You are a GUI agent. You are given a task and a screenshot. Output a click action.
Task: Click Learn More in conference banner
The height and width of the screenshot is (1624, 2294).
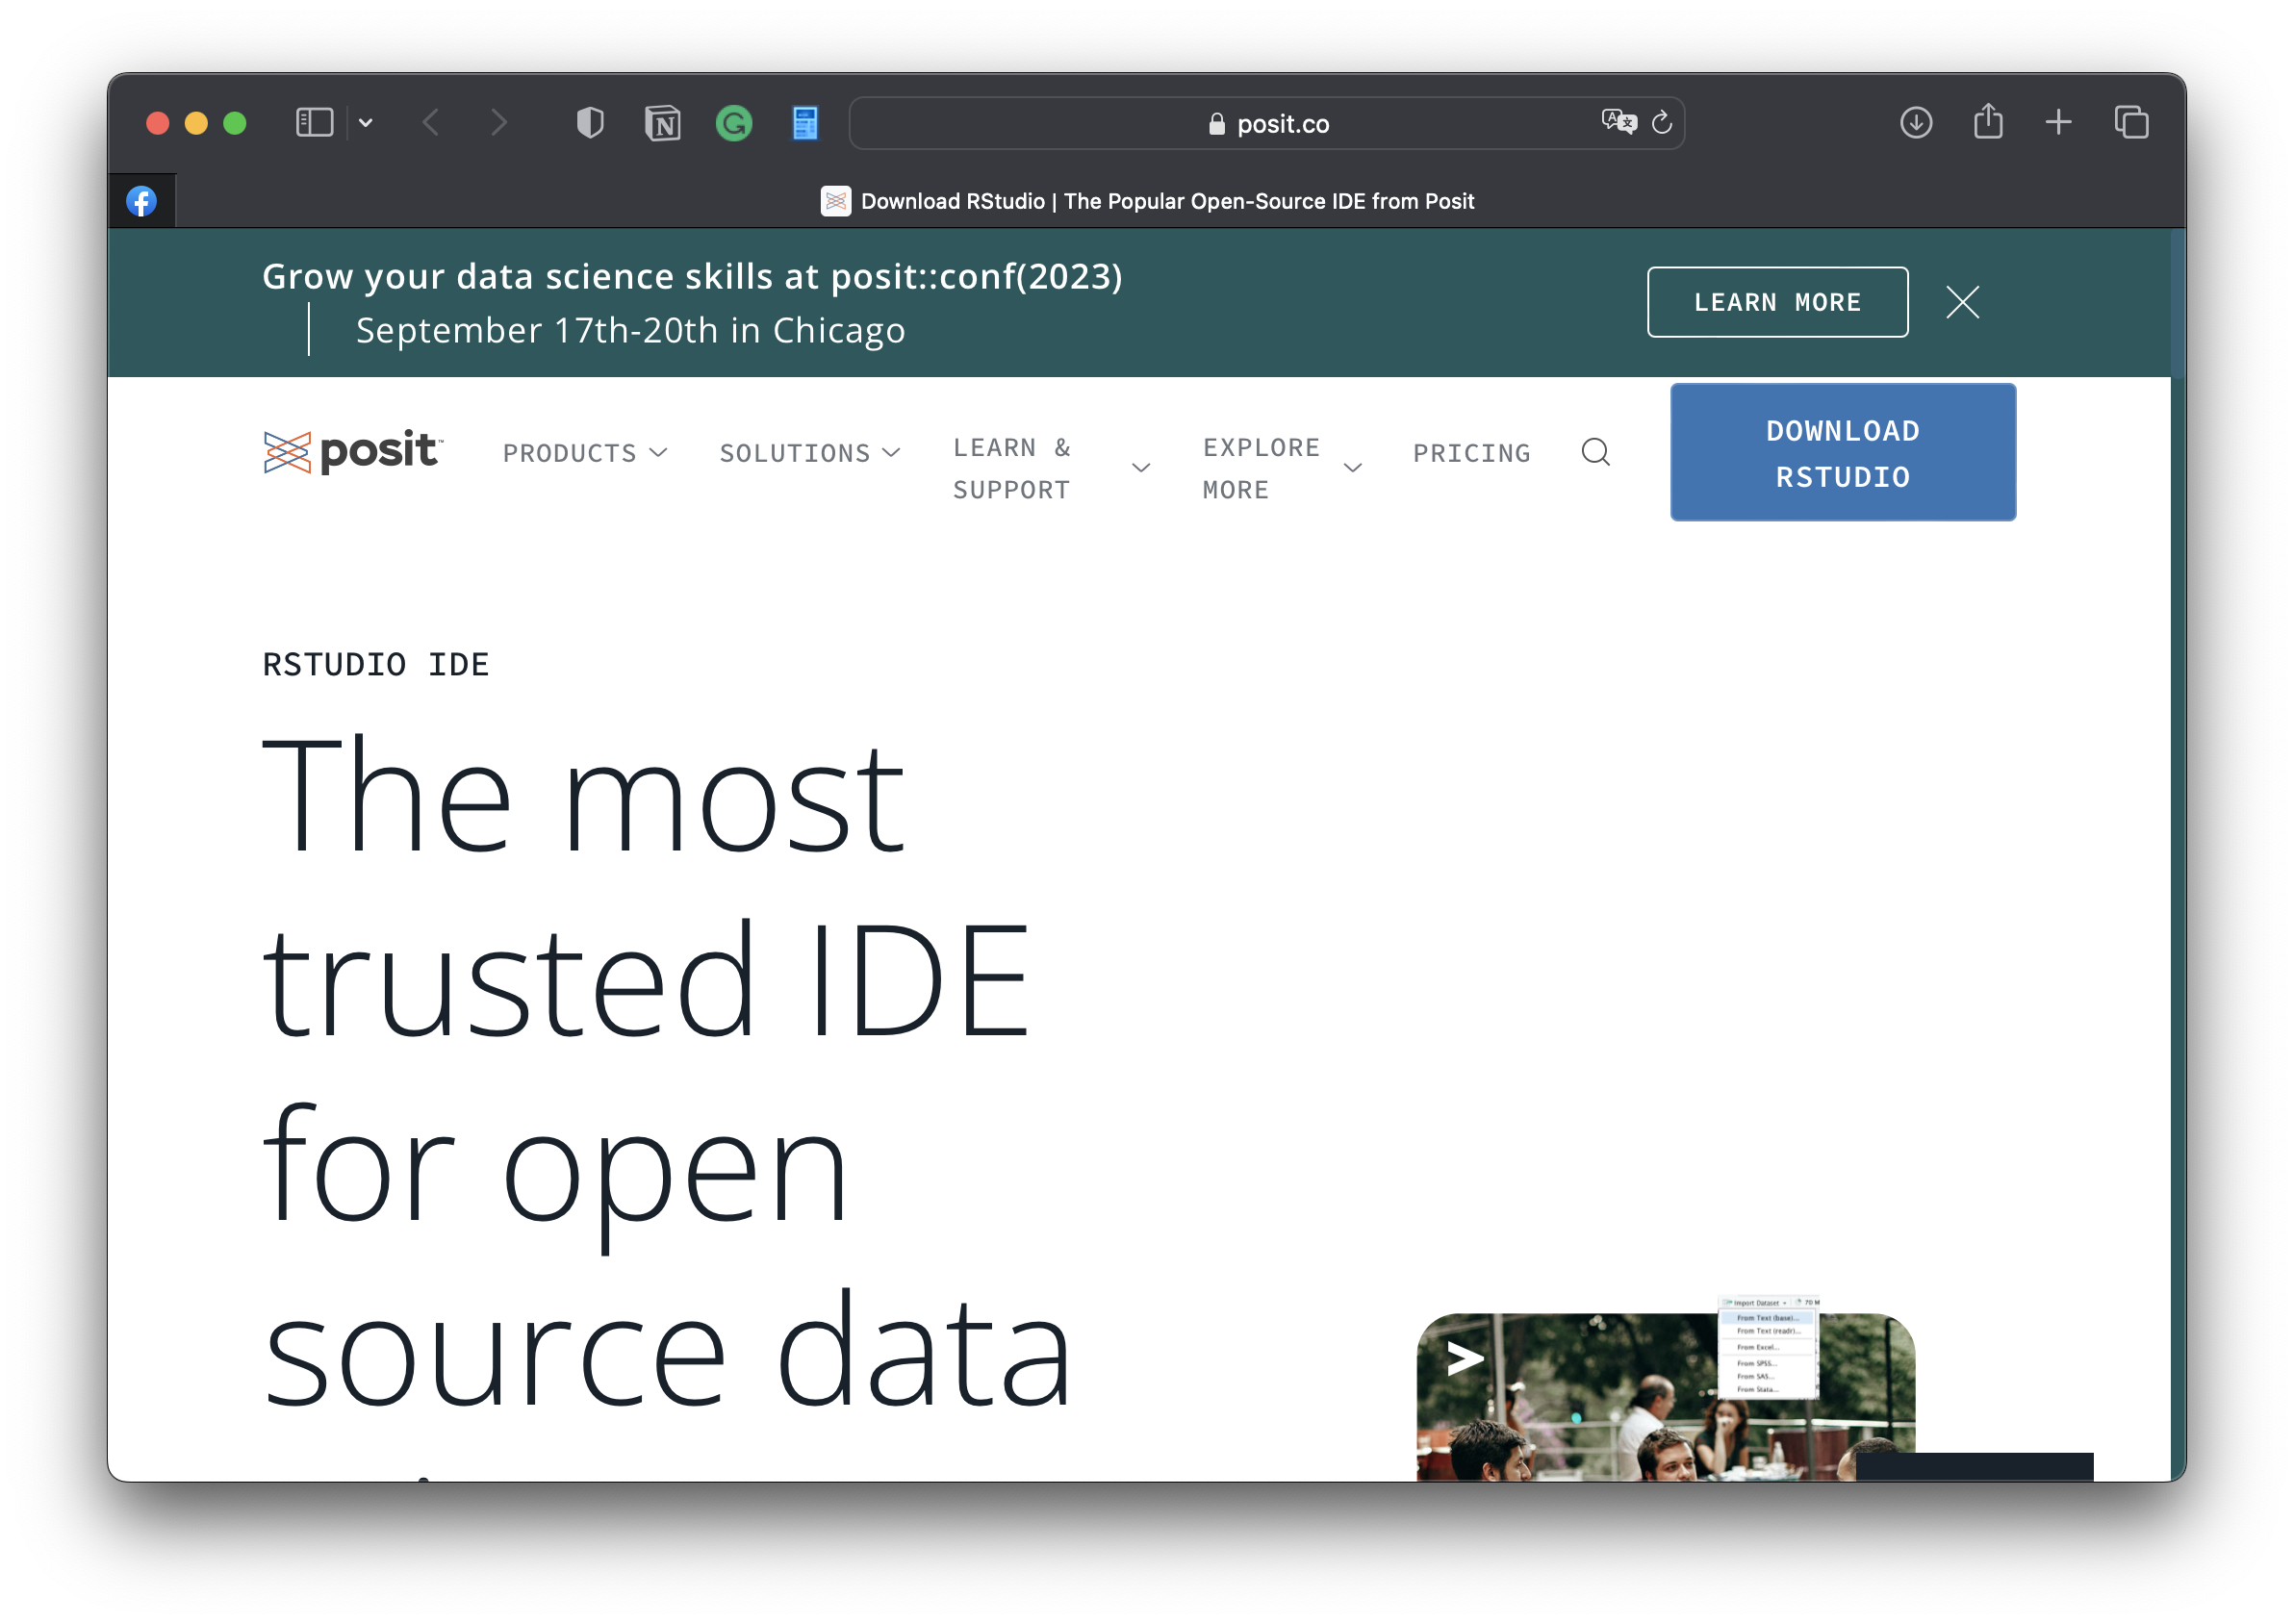[x=1776, y=302]
